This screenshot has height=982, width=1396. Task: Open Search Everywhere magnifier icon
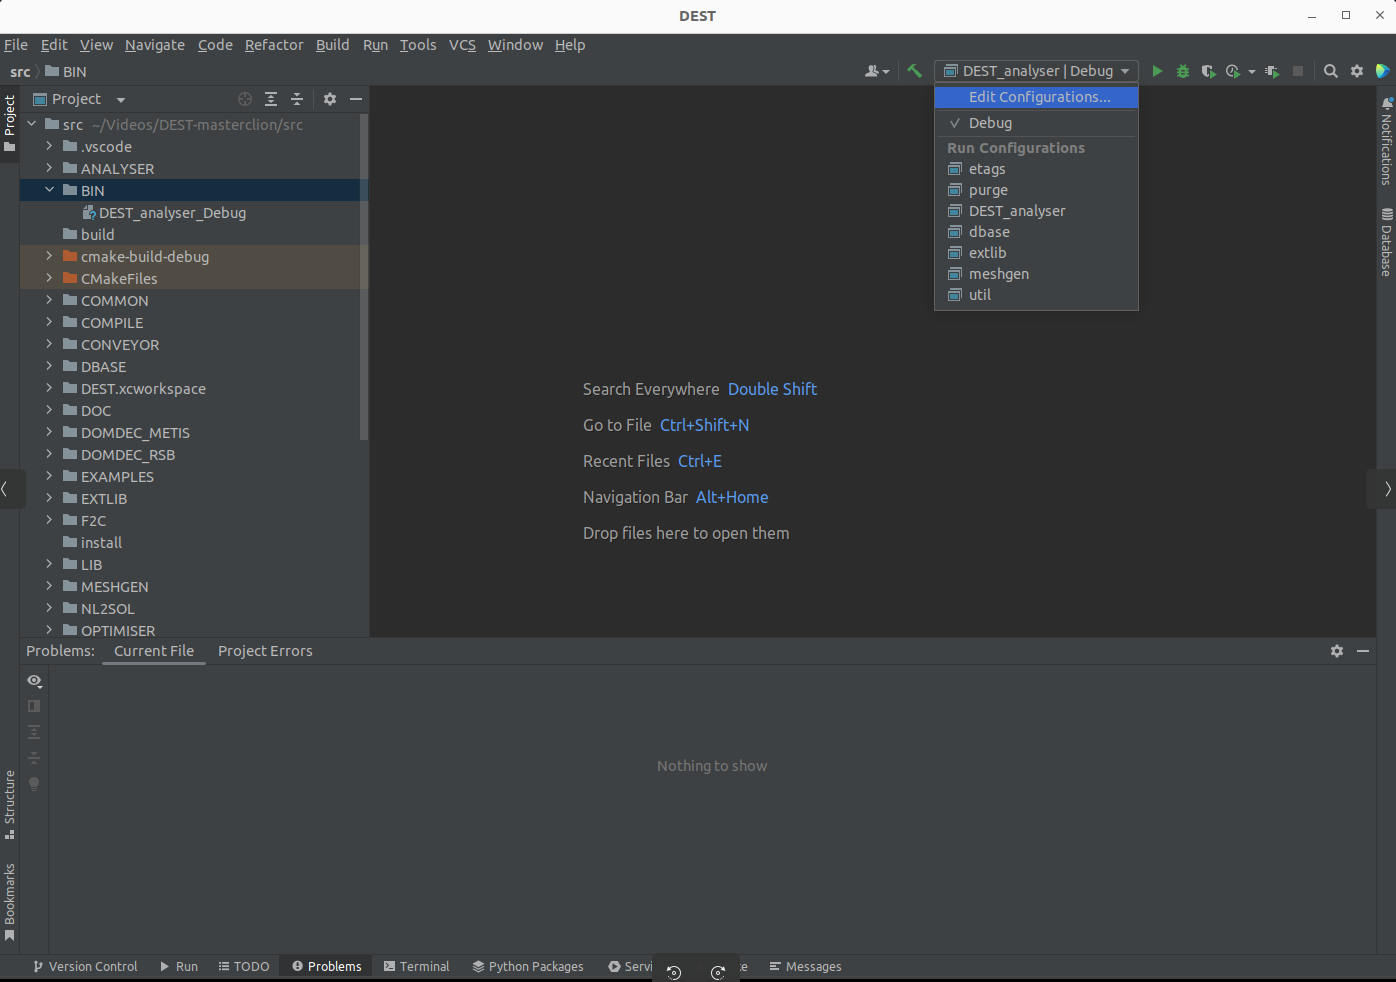click(1331, 71)
